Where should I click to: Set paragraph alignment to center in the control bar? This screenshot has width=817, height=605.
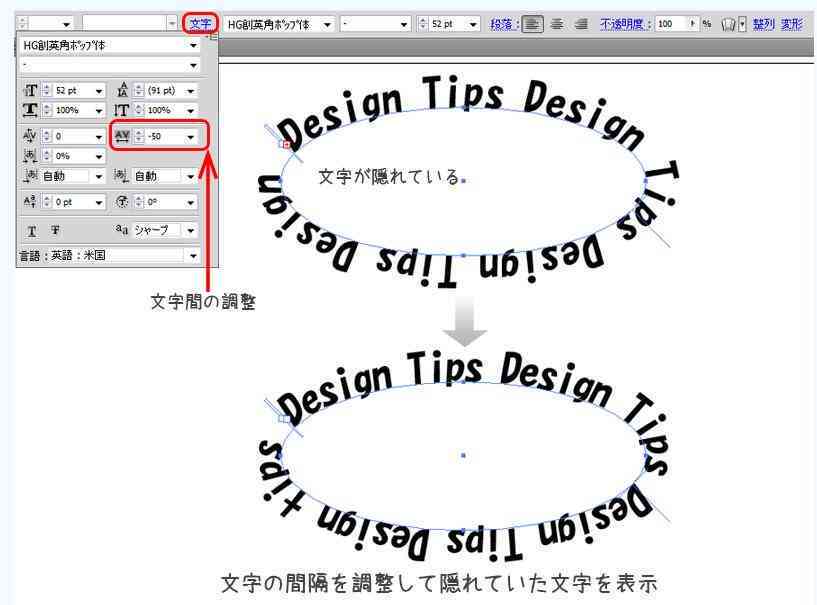tap(557, 24)
